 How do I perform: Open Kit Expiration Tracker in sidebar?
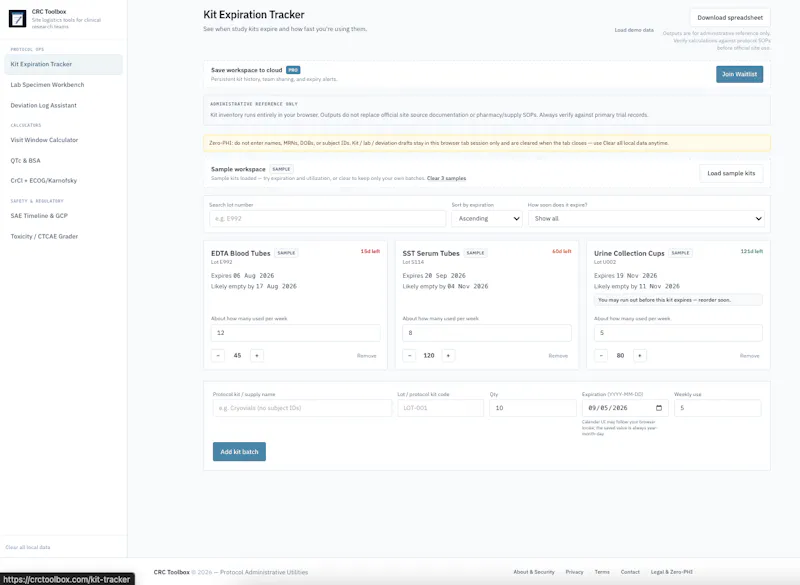(63, 64)
